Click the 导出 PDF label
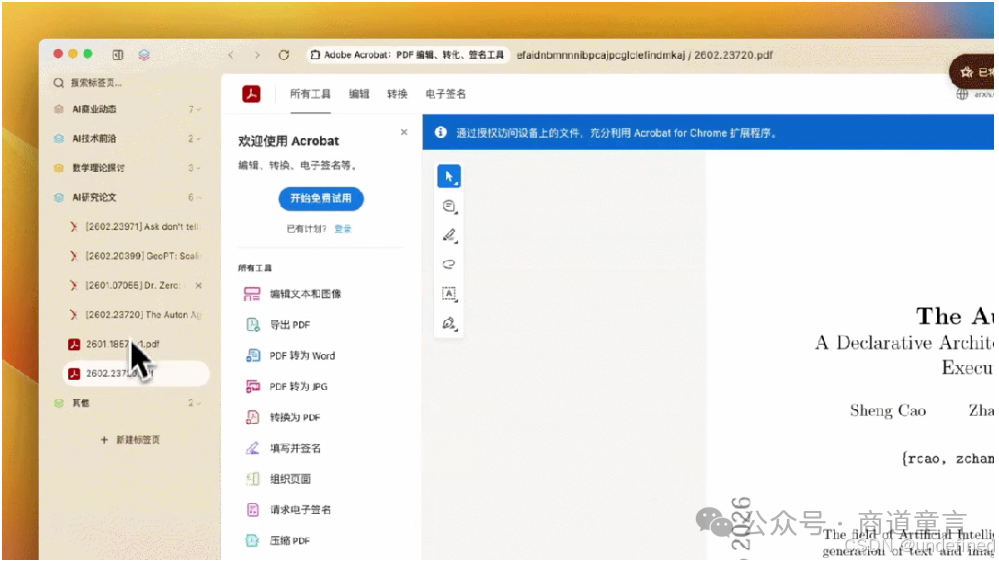 tap(290, 325)
